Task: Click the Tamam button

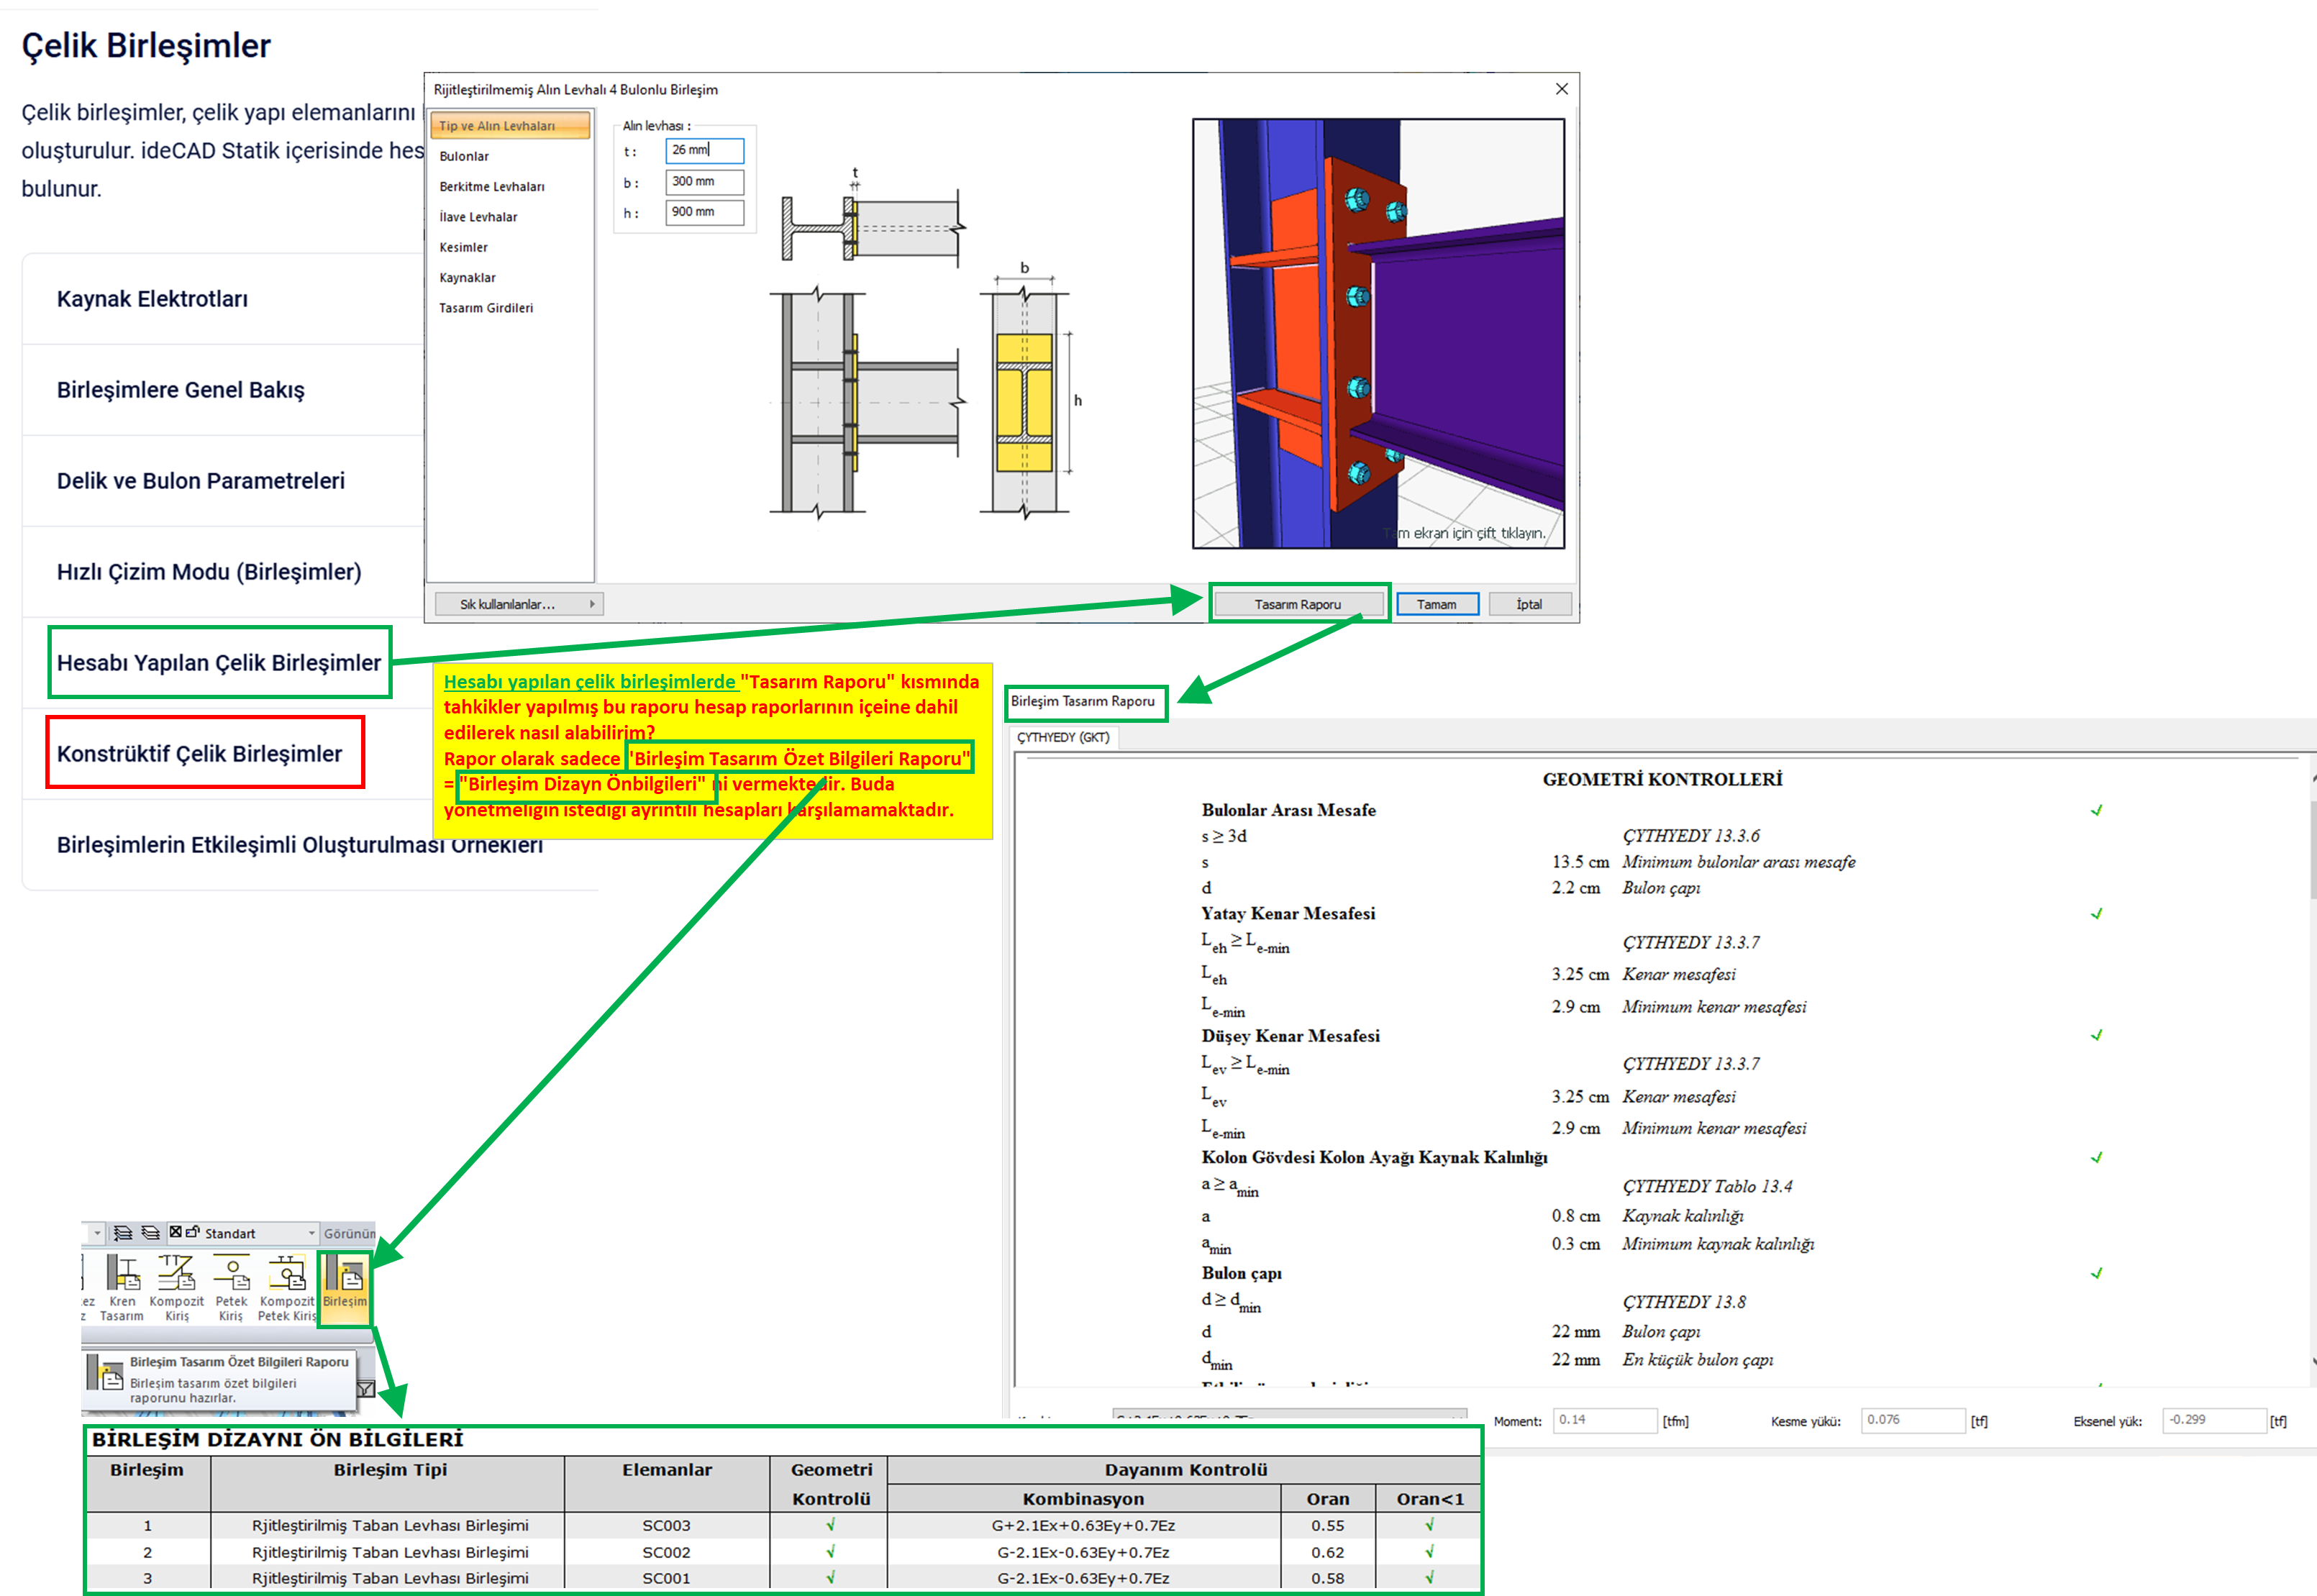Action: [x=1436, y=604]
